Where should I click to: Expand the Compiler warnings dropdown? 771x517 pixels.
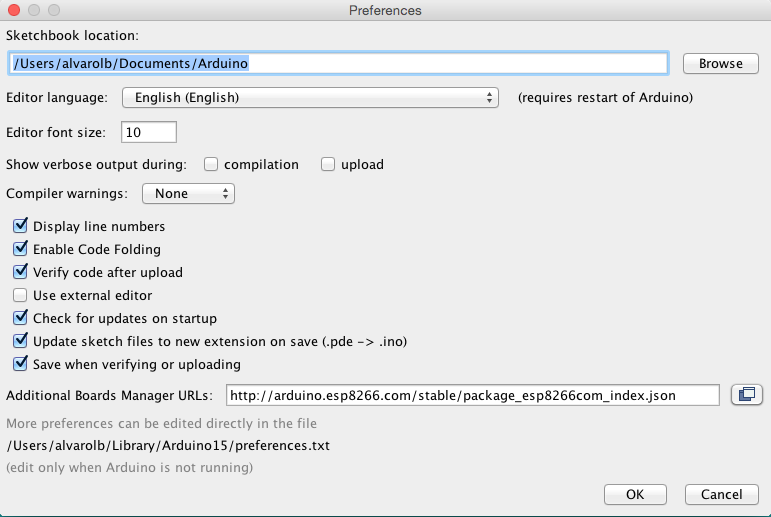(188, 194)
